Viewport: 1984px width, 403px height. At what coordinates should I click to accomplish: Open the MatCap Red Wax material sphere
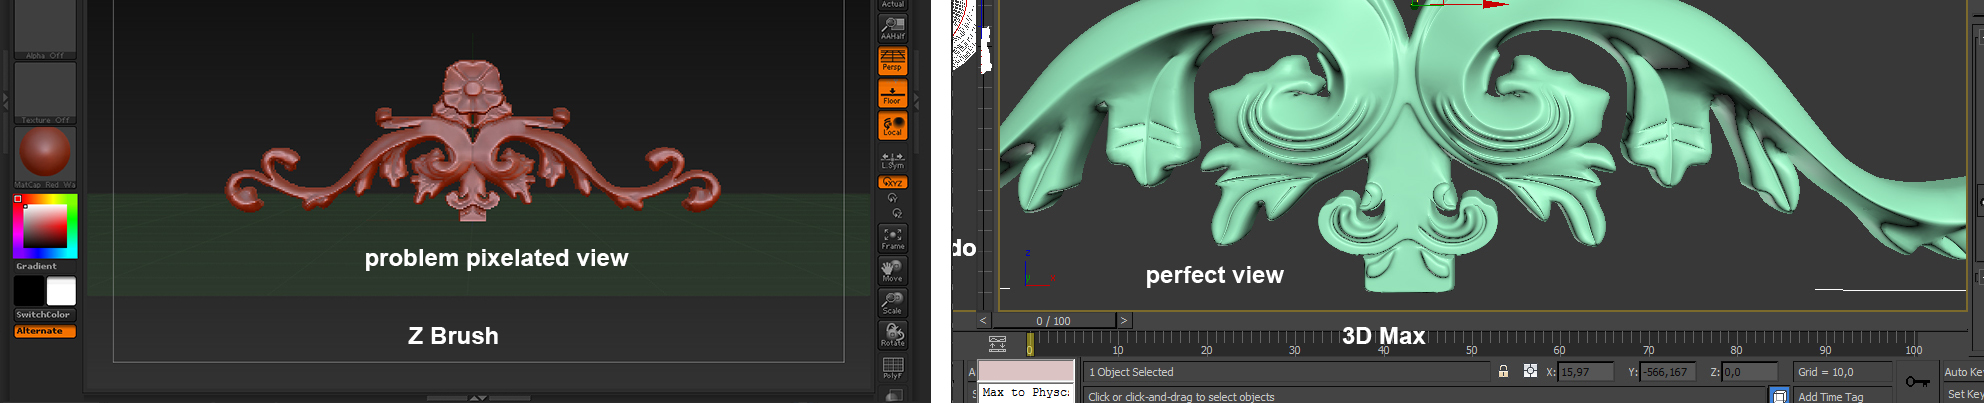coord(45,157)
